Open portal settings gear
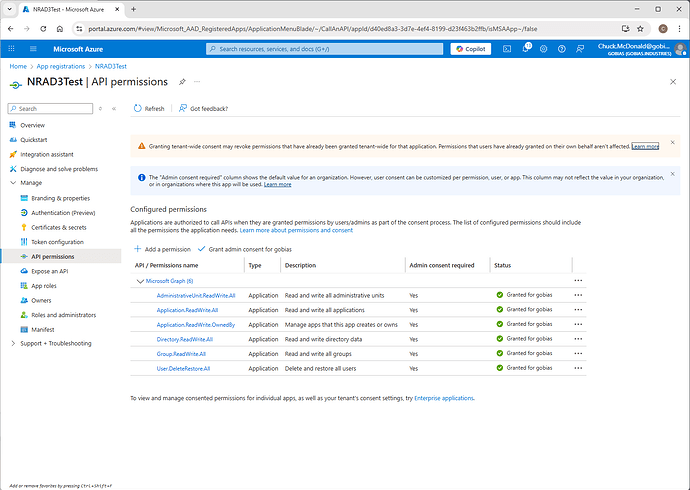The height and width of the screenshot is (490, 690). 543,49
